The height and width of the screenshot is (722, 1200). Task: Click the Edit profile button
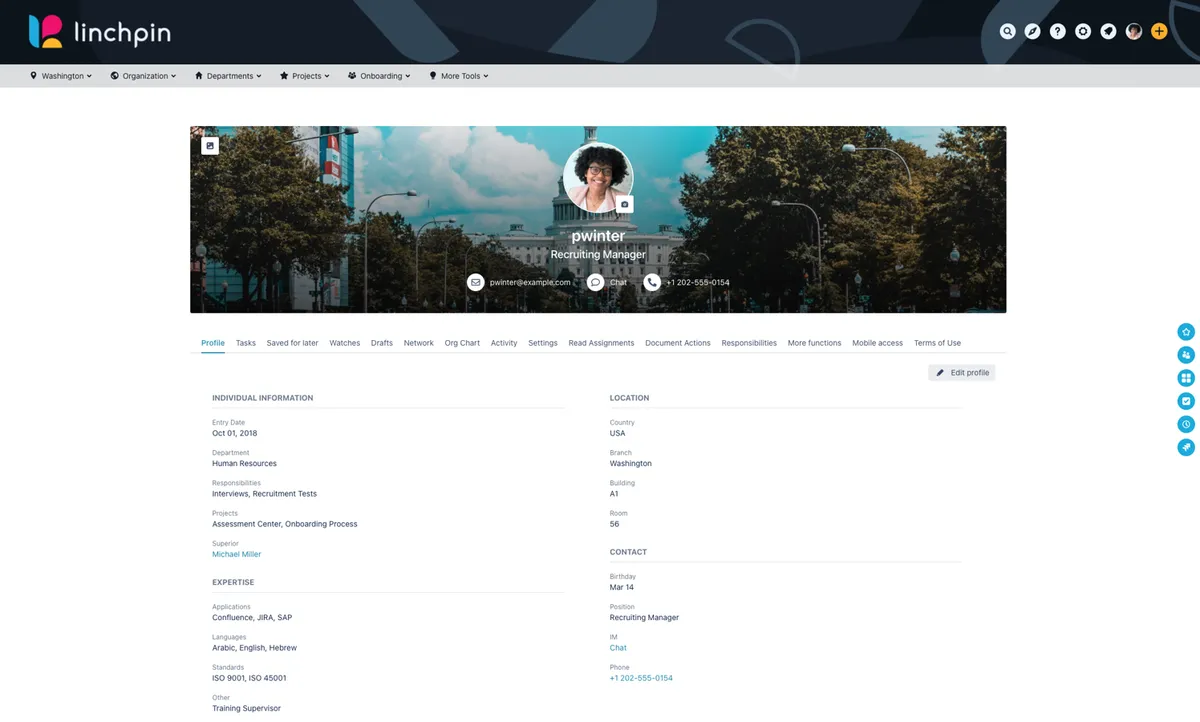(x=962, y=373)
